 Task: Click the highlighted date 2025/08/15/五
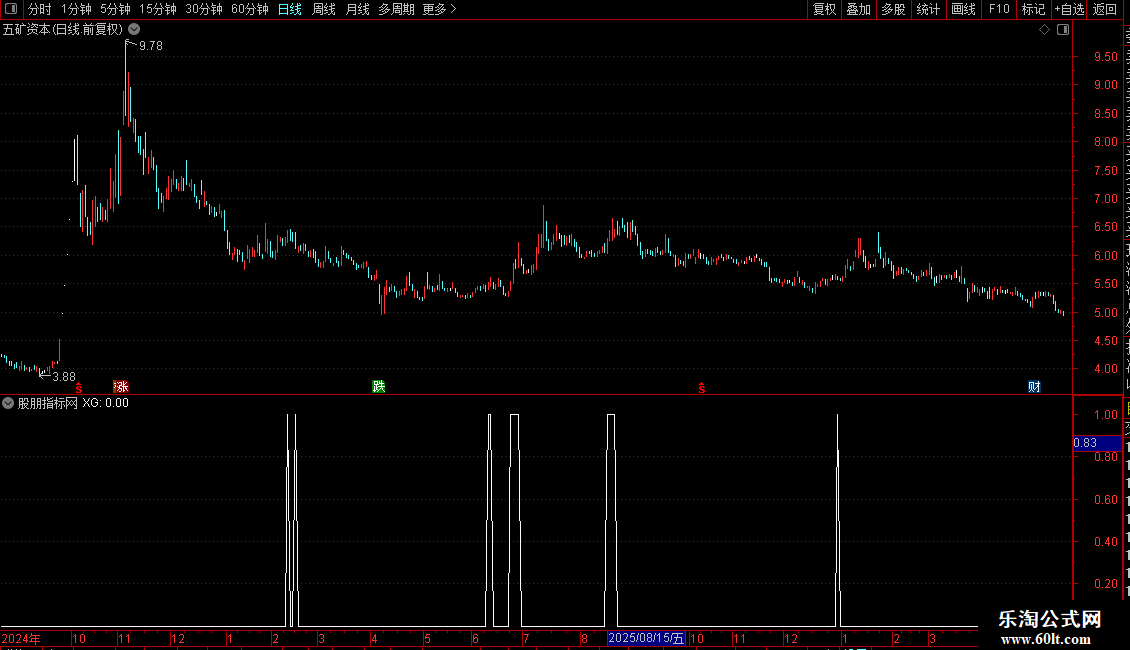click(x=646, y=638)
